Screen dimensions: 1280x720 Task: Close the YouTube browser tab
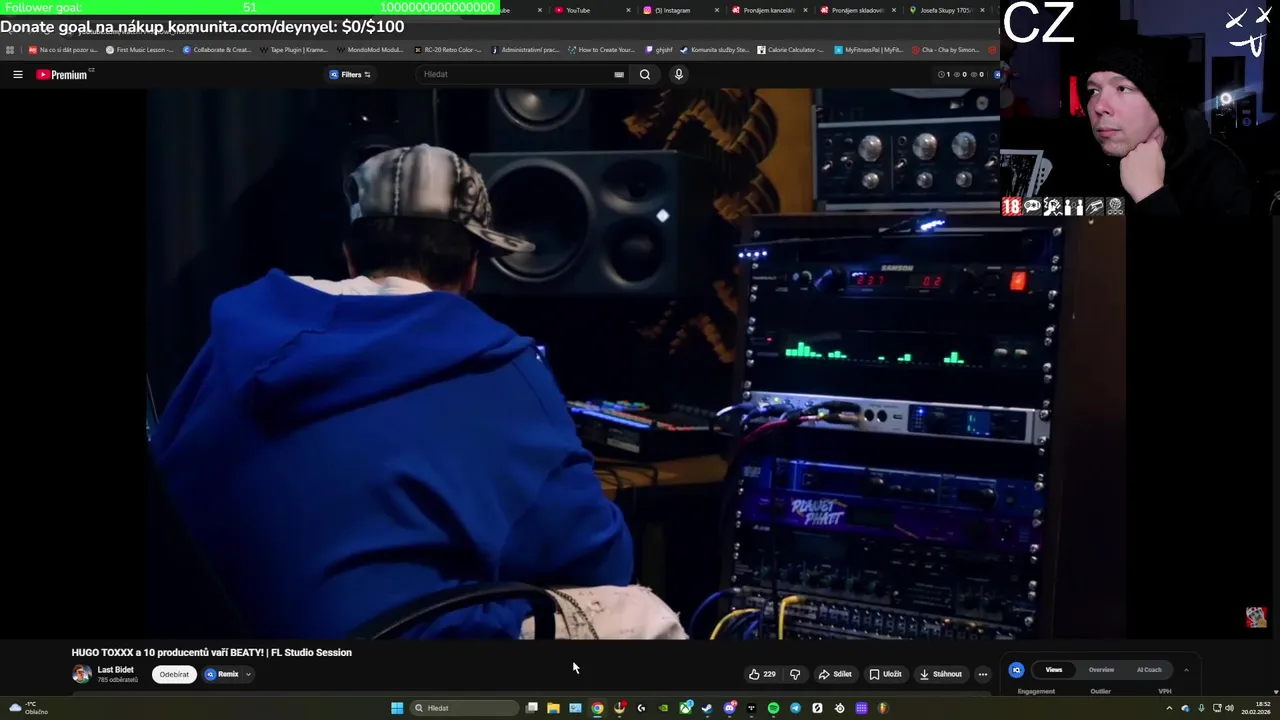point(629,10)
